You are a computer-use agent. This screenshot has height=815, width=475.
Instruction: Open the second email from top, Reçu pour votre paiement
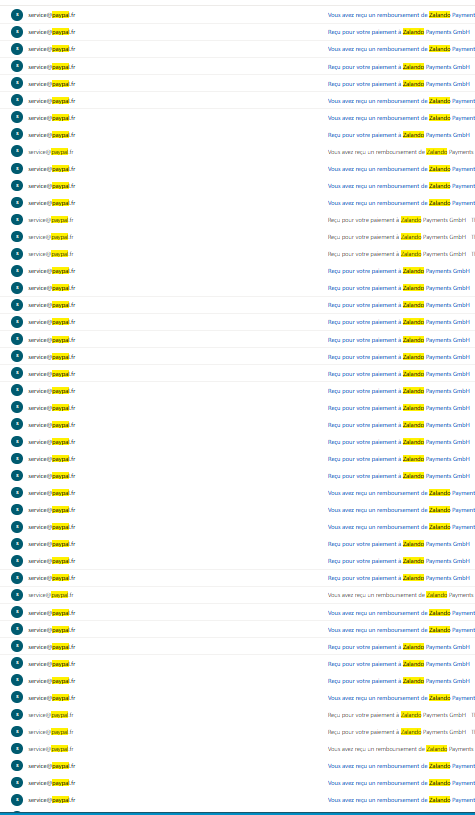click(399, 32)
